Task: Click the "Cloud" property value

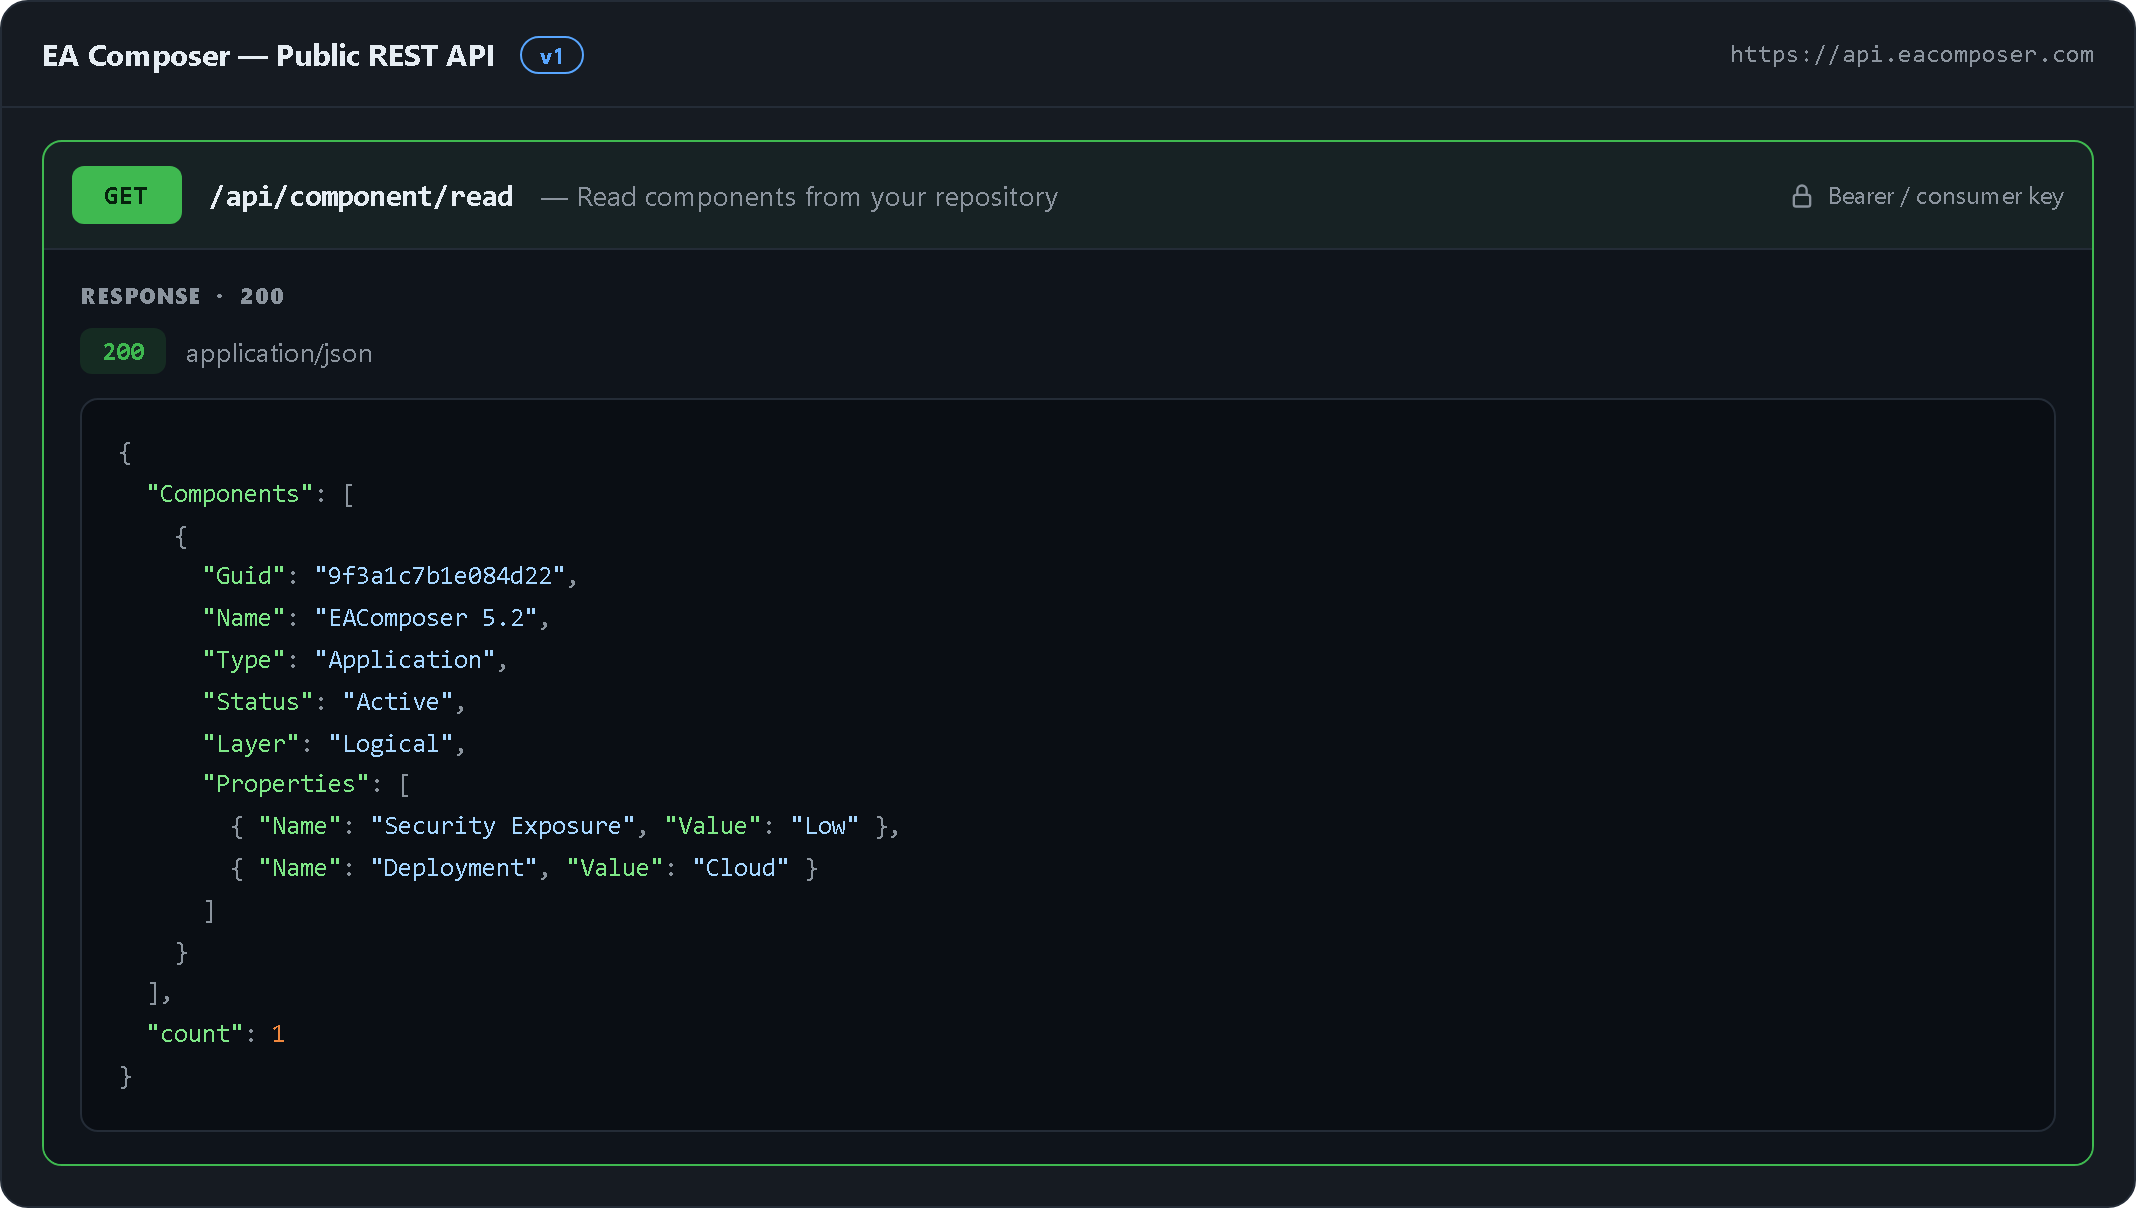Action: click(741, 868)
